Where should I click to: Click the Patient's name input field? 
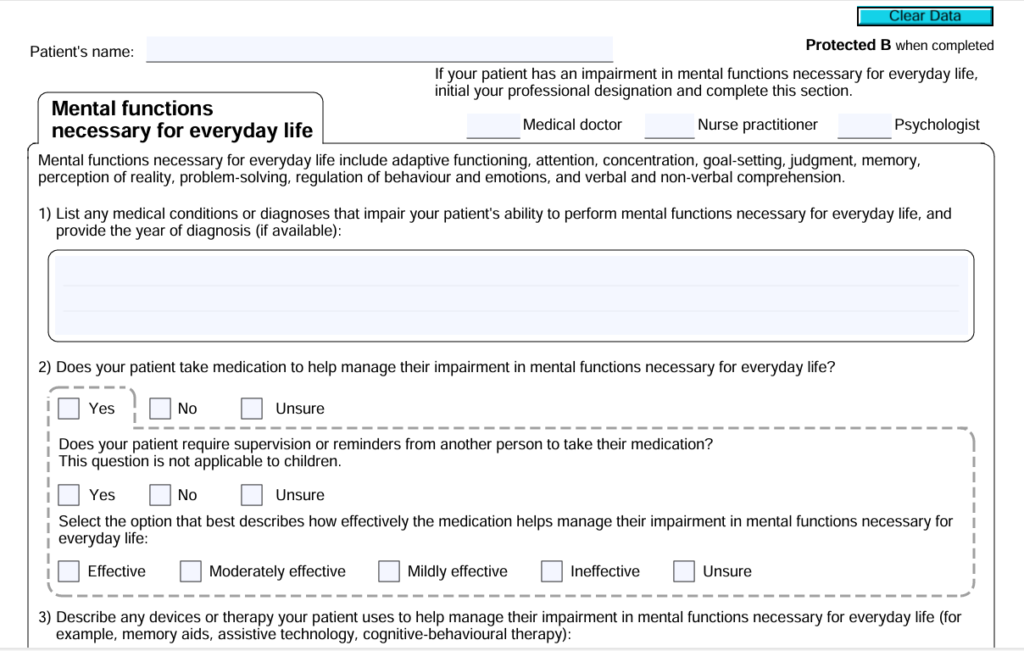pyautogui.click(x=378, y=48)
